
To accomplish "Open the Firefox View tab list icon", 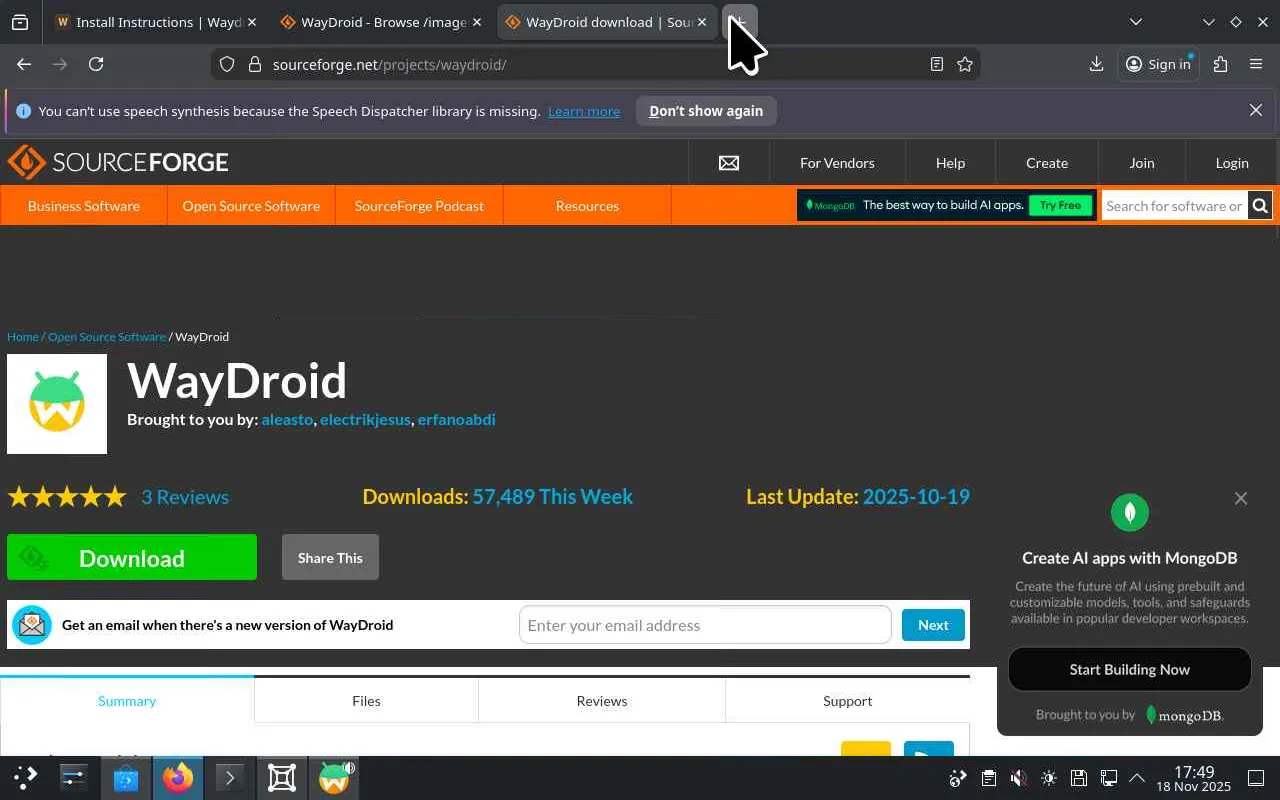I will pyautogui.click(x=20, y=22).
